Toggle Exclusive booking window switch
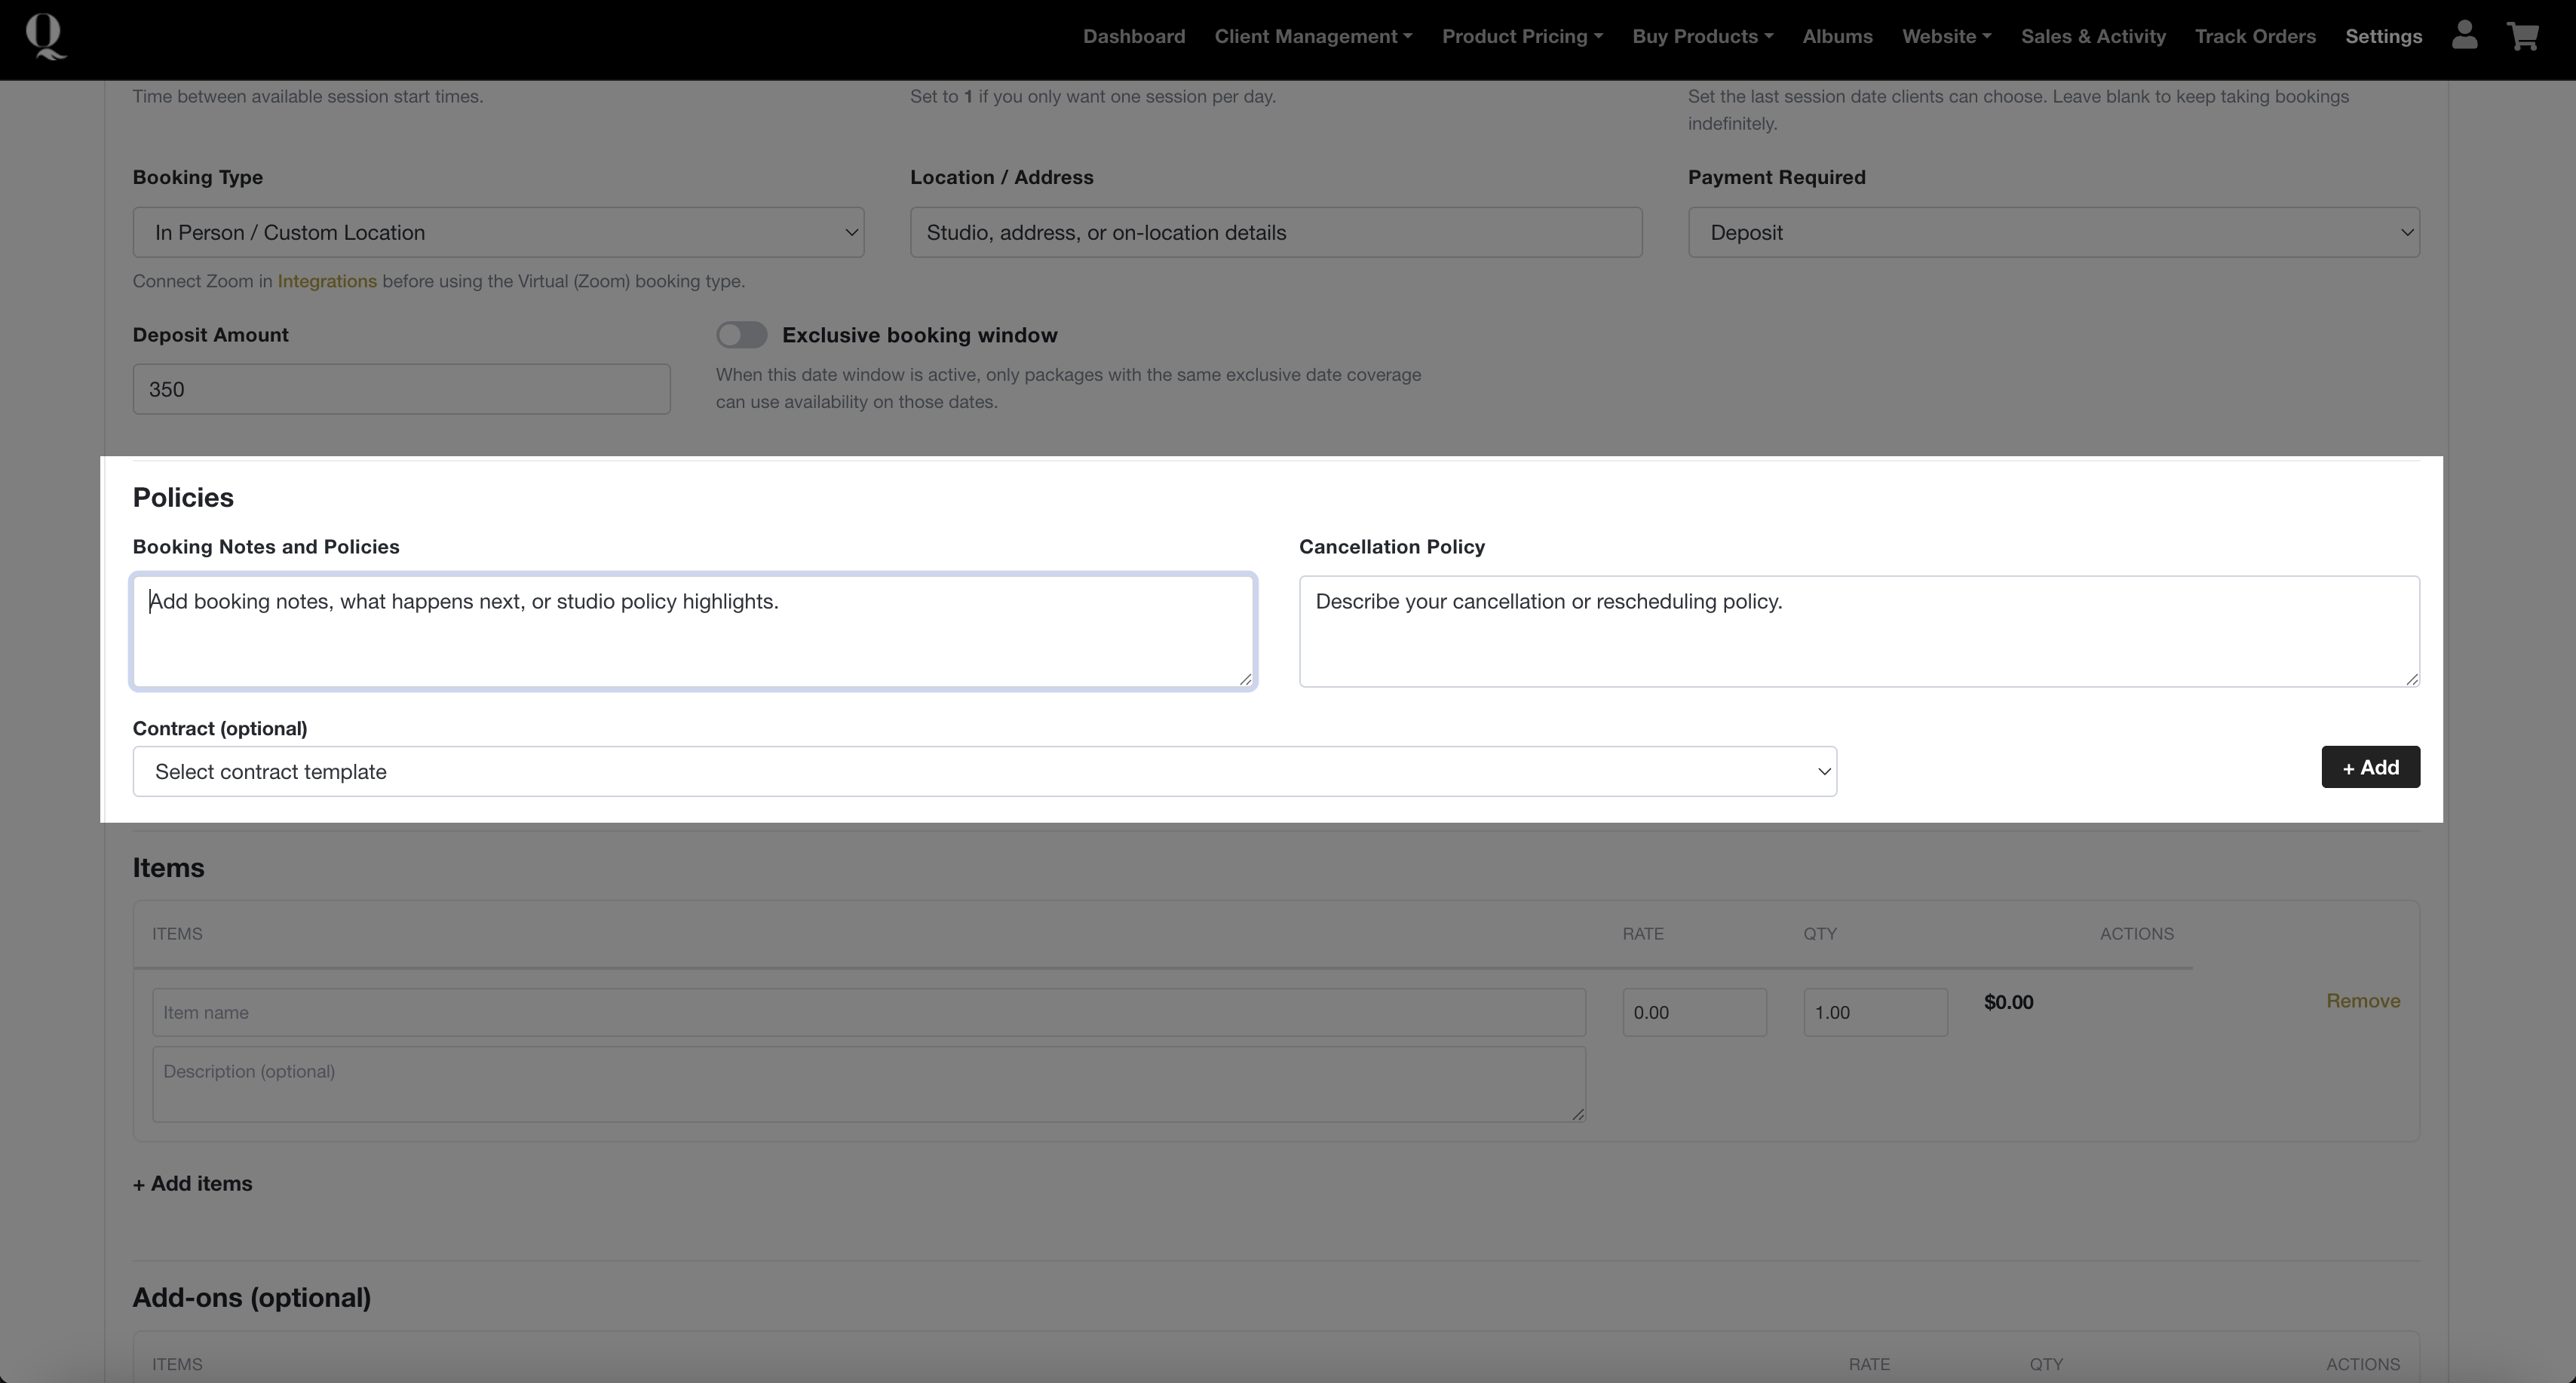The image size is (2576, 1383). [741, 335]
